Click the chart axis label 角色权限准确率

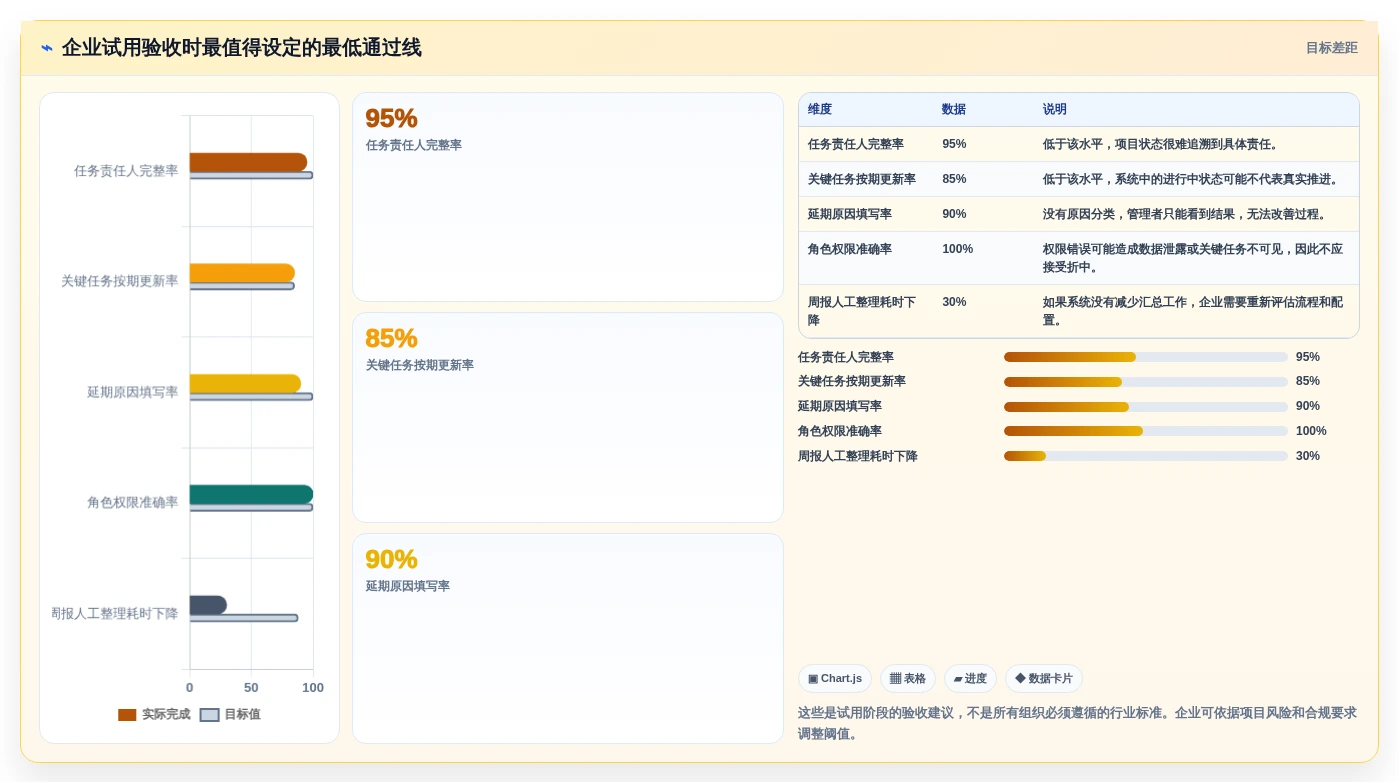133,503
